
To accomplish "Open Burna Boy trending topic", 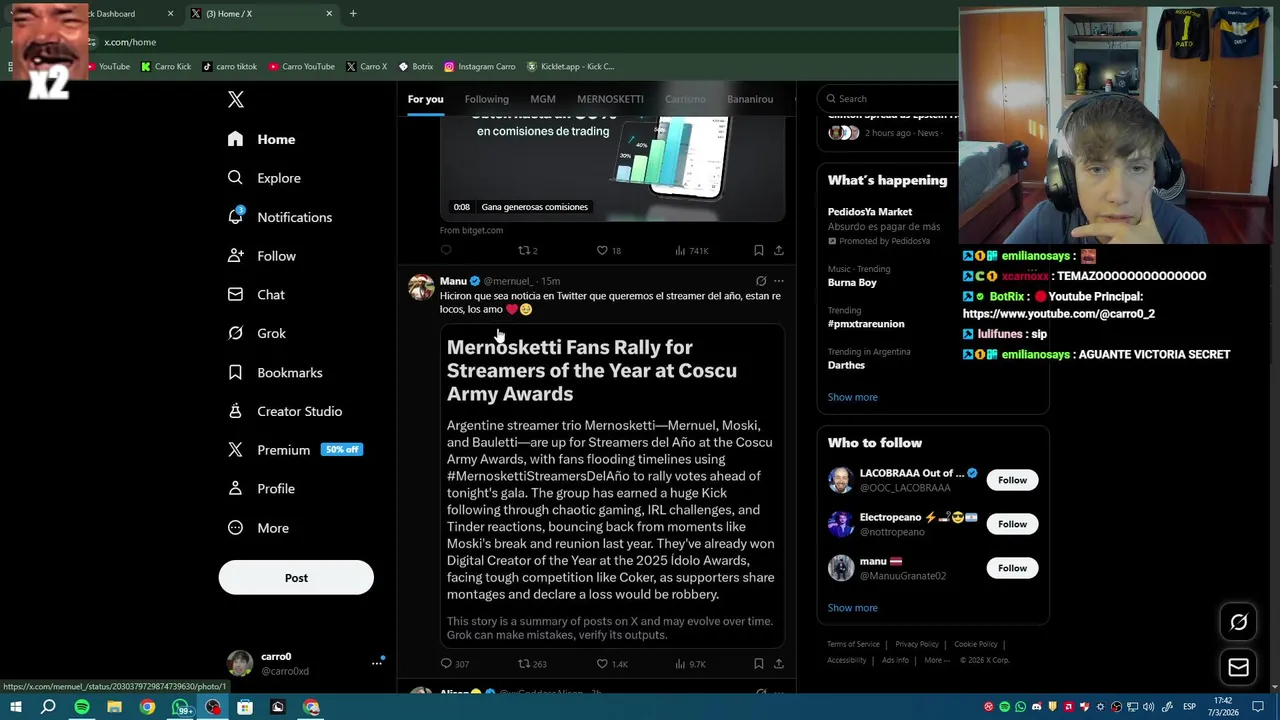I will [x=852, y=283].
